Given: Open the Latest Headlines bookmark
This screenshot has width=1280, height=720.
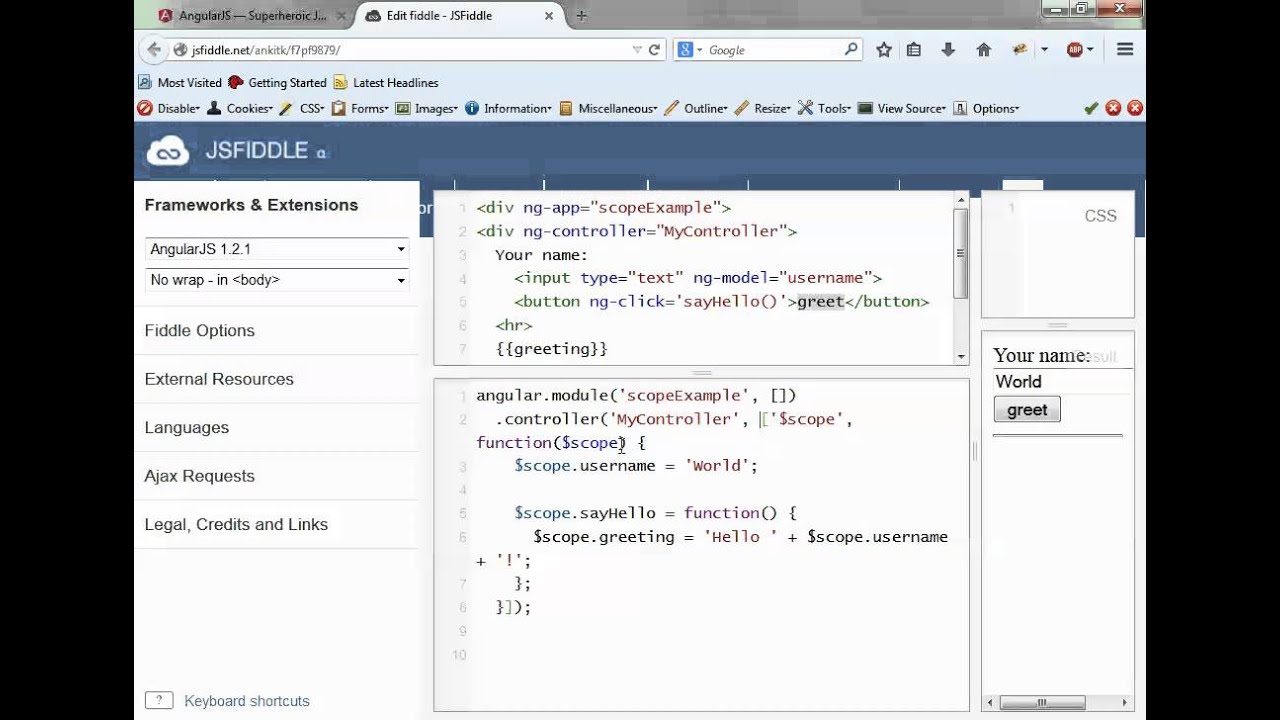Looking at the screenshot, I should tap(386, 82).
